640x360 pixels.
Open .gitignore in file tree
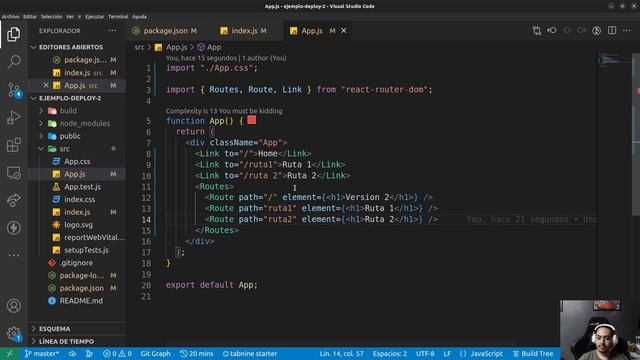pos(77,262)
